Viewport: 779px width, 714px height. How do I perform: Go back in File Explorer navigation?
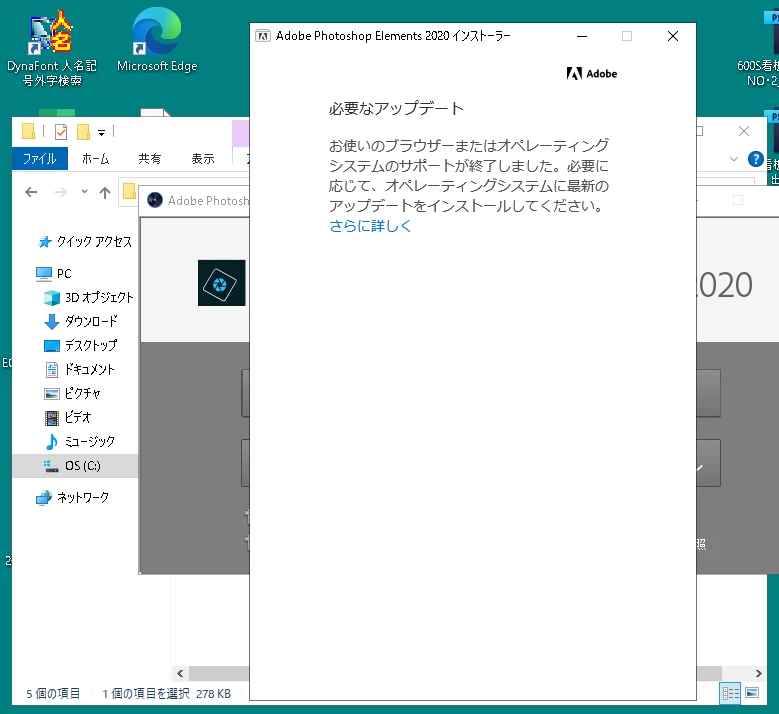pyautogui.click(x=31, y=192)
